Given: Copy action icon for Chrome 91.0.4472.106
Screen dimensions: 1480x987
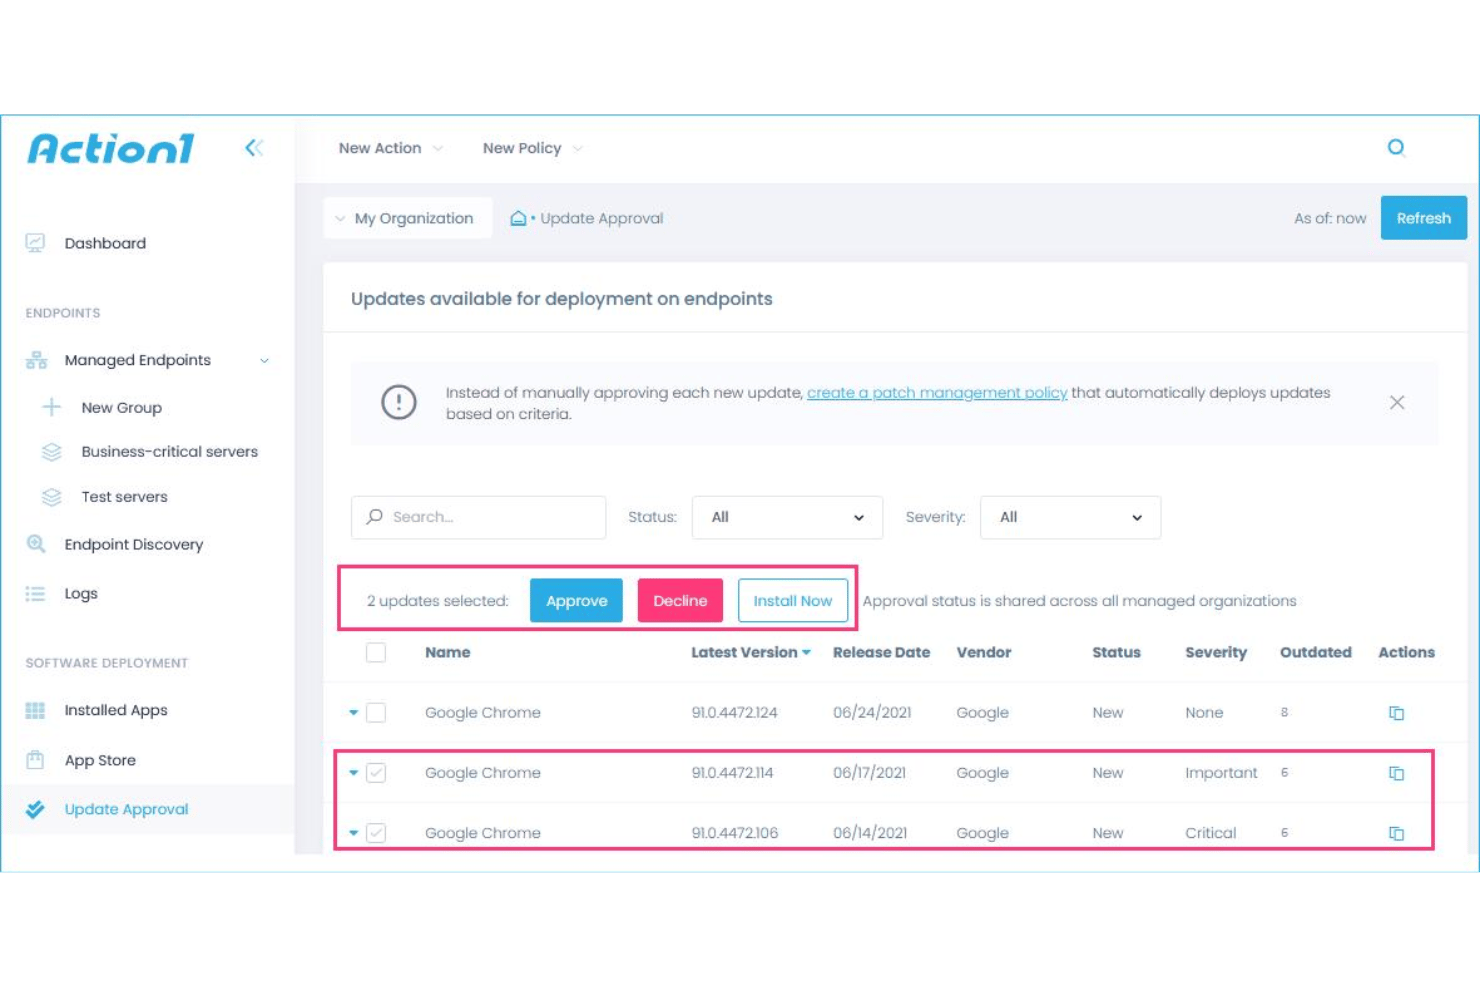Looking at the screenshot, I should coord(1396,833).
